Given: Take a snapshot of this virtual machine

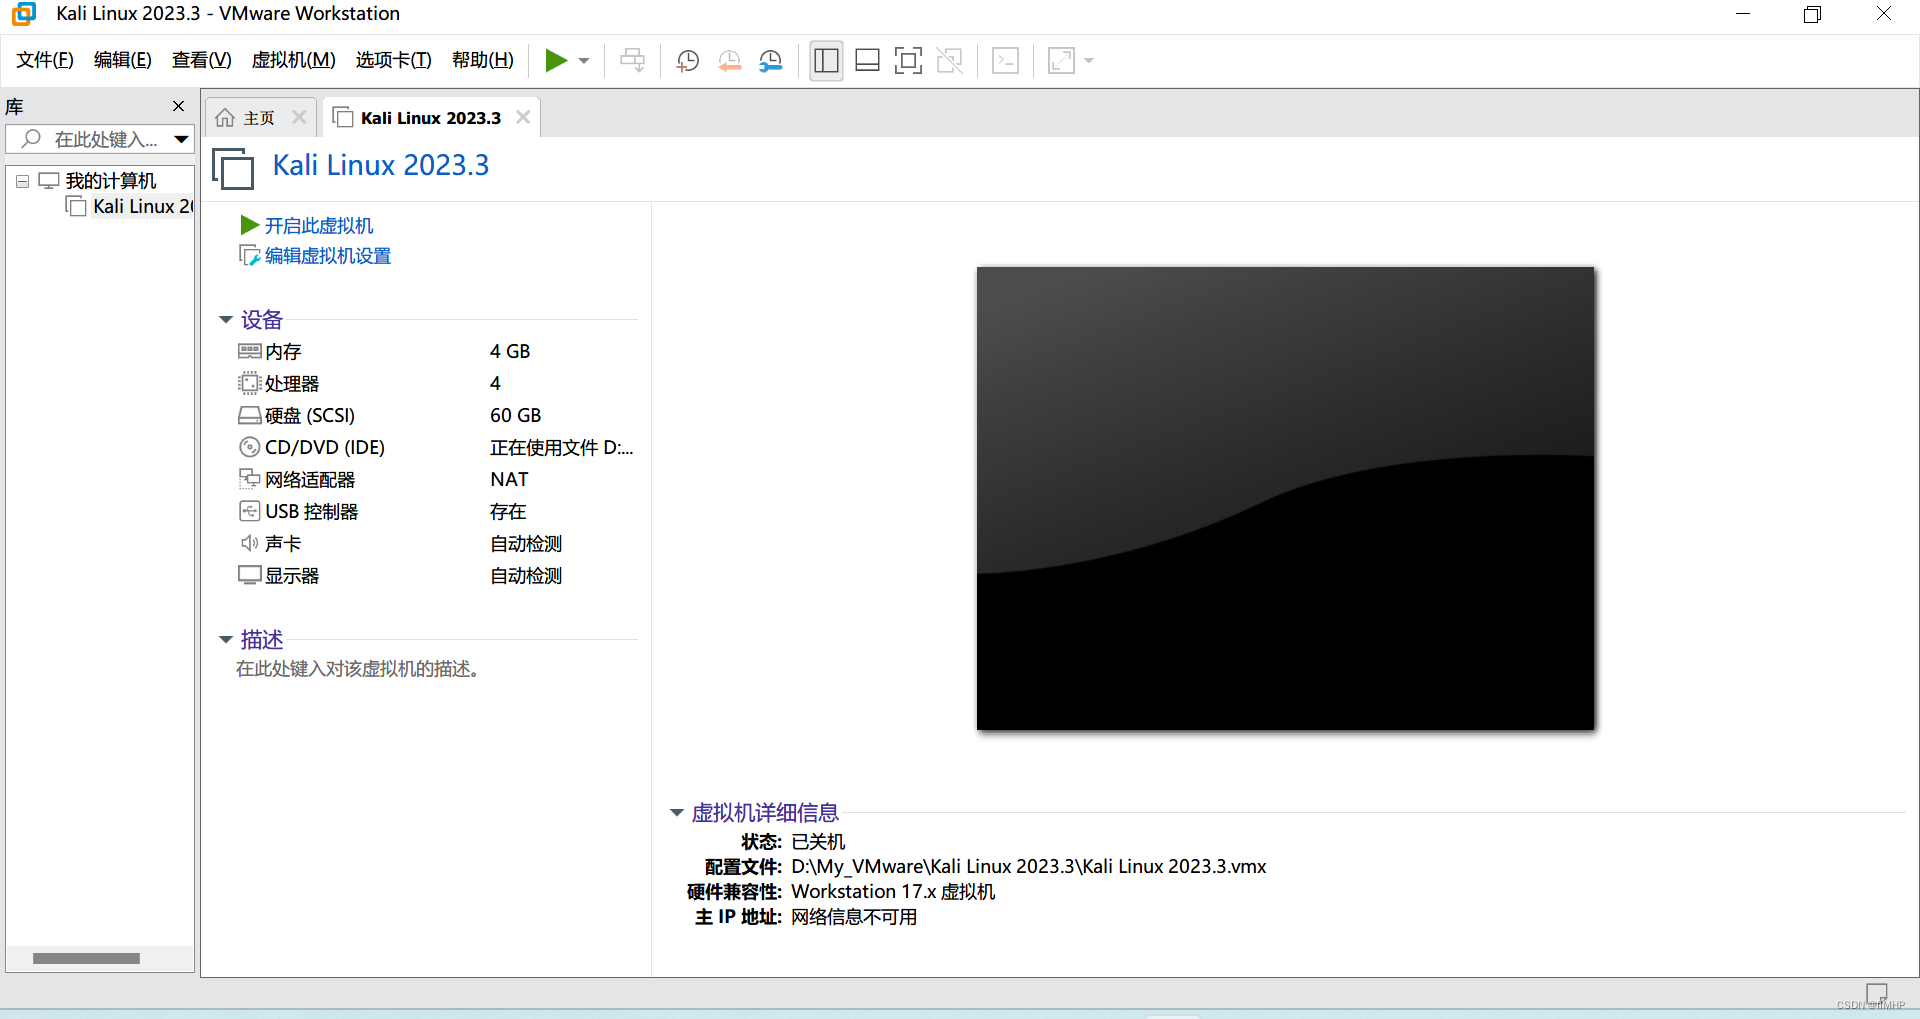Looking at the screenshot, I should tap(687, 61).
